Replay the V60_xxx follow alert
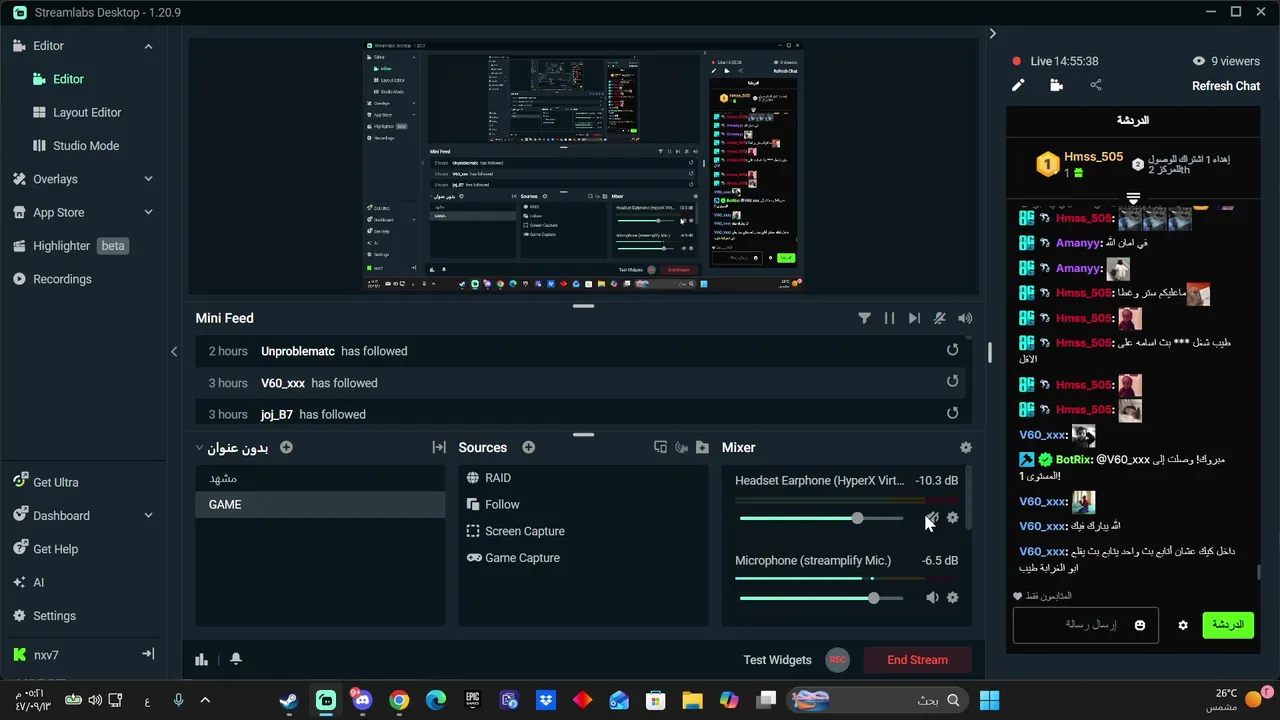This screenshot has width=1280, height=720. (952, 381)
